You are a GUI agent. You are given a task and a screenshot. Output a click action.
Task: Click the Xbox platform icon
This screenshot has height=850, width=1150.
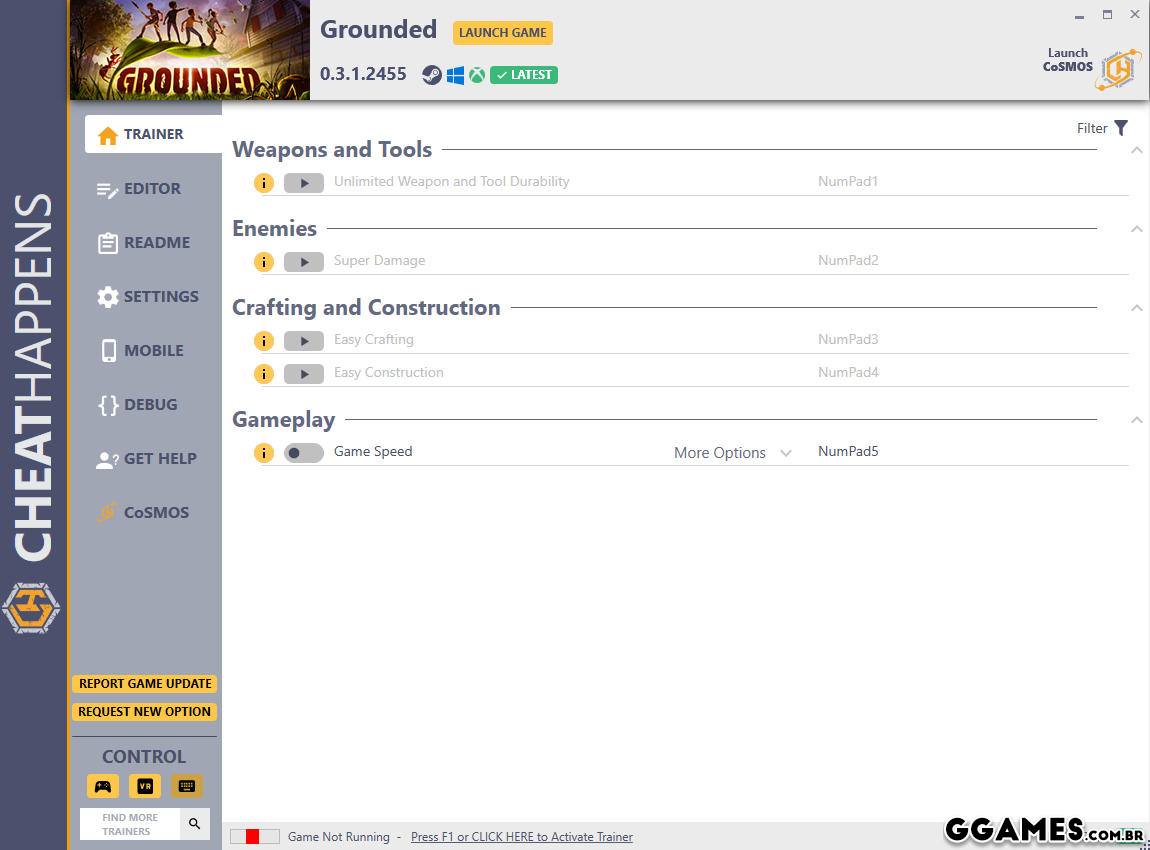coord(477,75)
